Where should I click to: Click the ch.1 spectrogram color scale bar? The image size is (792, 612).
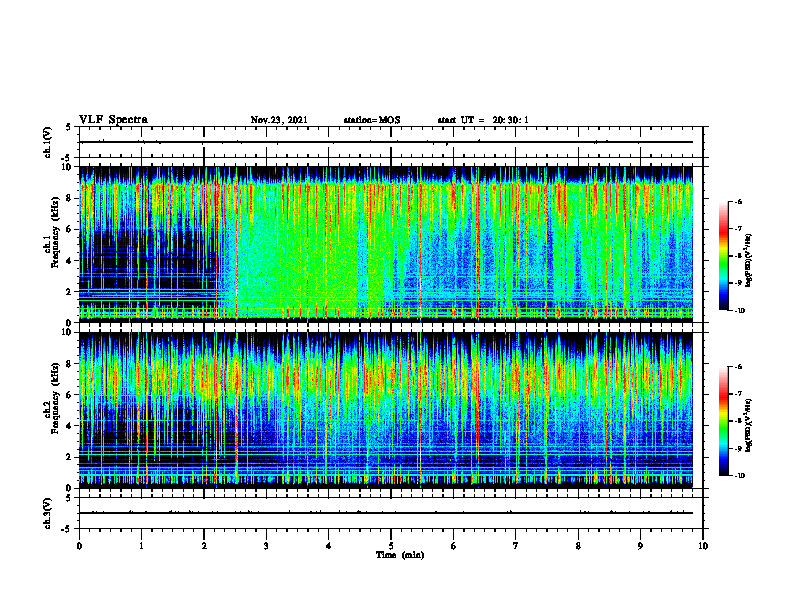click(723, 256)
